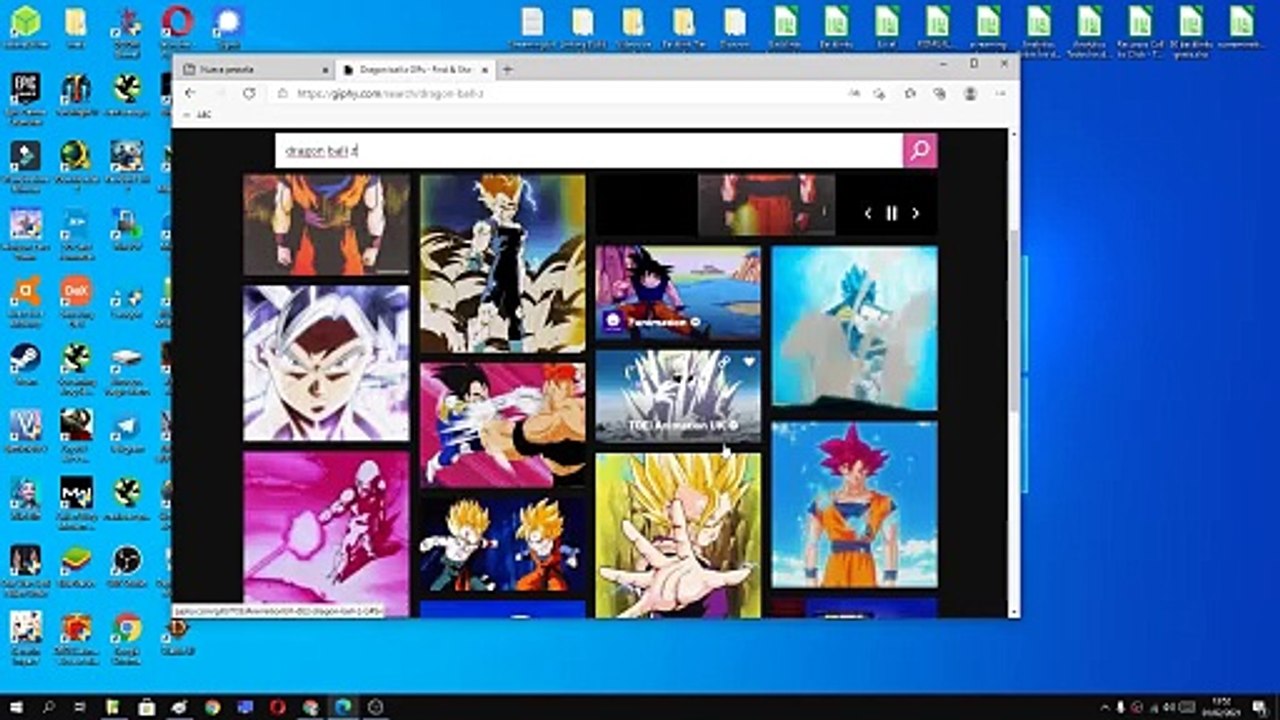Click the page vertical scrollbar in browser
1280x720 pixels.
[1013, 320]
